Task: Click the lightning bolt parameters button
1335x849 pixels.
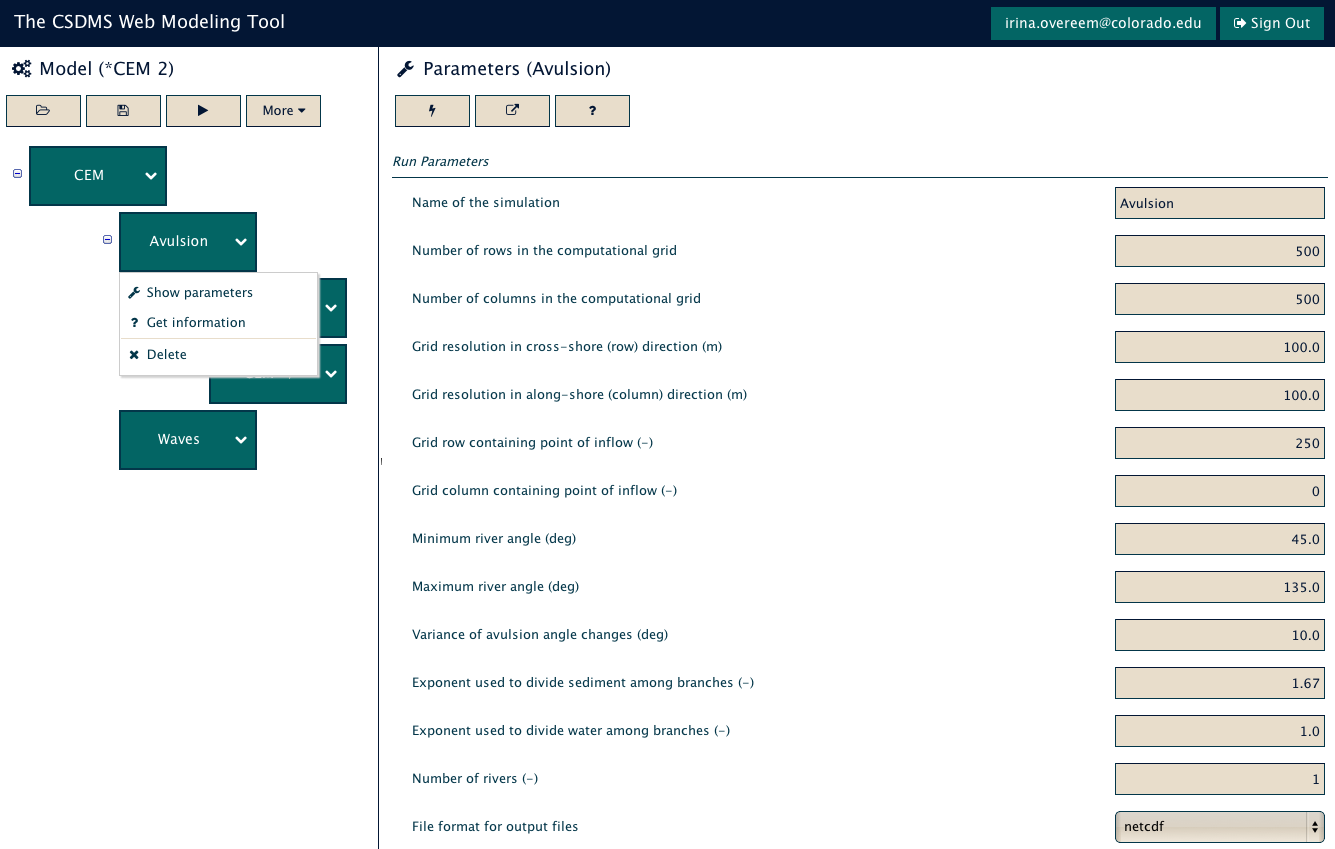Action: coord(432,111)
